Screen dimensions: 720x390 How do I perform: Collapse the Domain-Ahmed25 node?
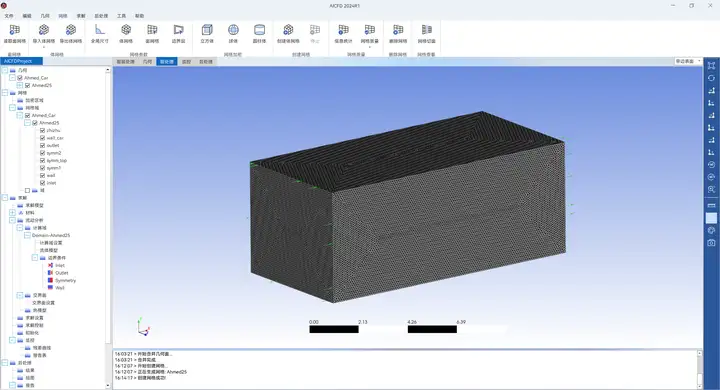click(x=27, y=235)
